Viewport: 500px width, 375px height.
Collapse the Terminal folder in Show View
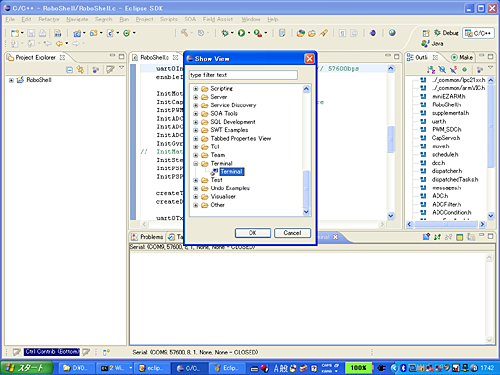[196, 163]
